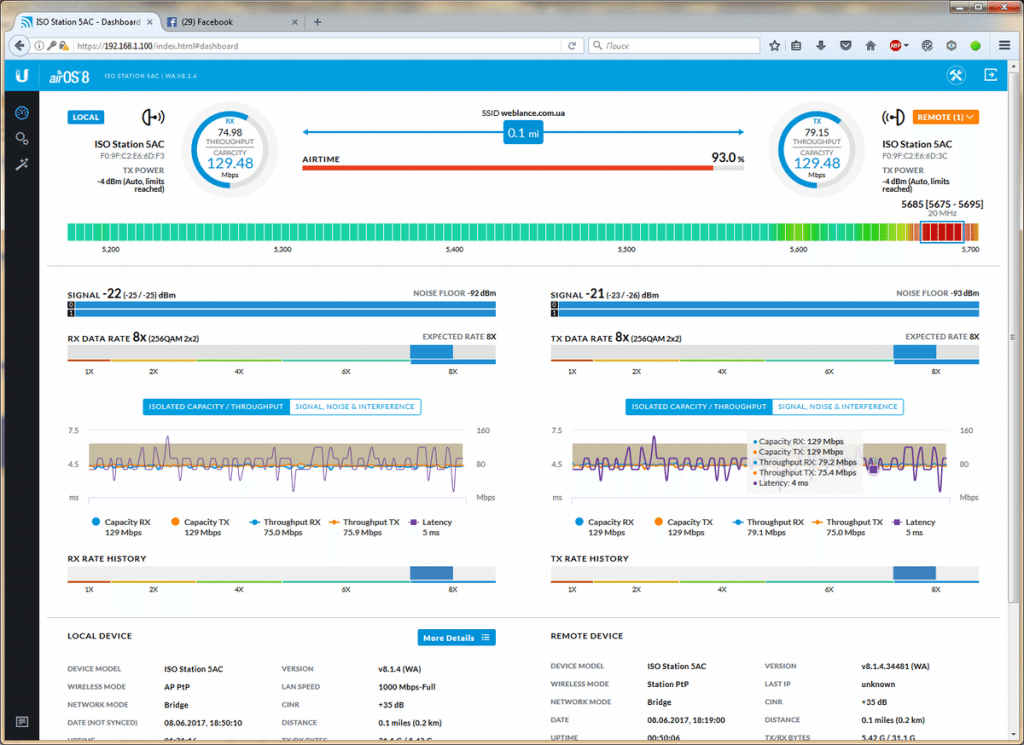Click the red 5685 MHz channel block in spectrum
Image resolution: width=1024 pixels, height=745 pixels.
[941, 232]
